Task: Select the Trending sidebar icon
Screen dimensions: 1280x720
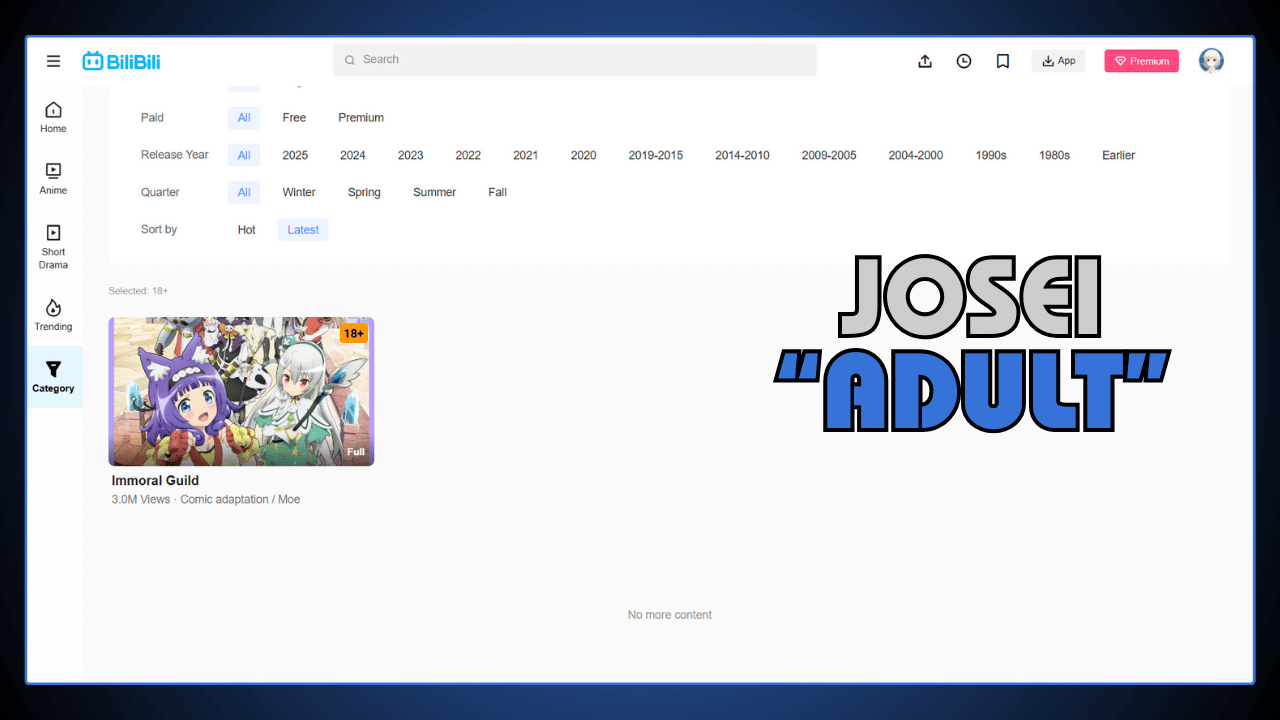Action: [53, 313]
